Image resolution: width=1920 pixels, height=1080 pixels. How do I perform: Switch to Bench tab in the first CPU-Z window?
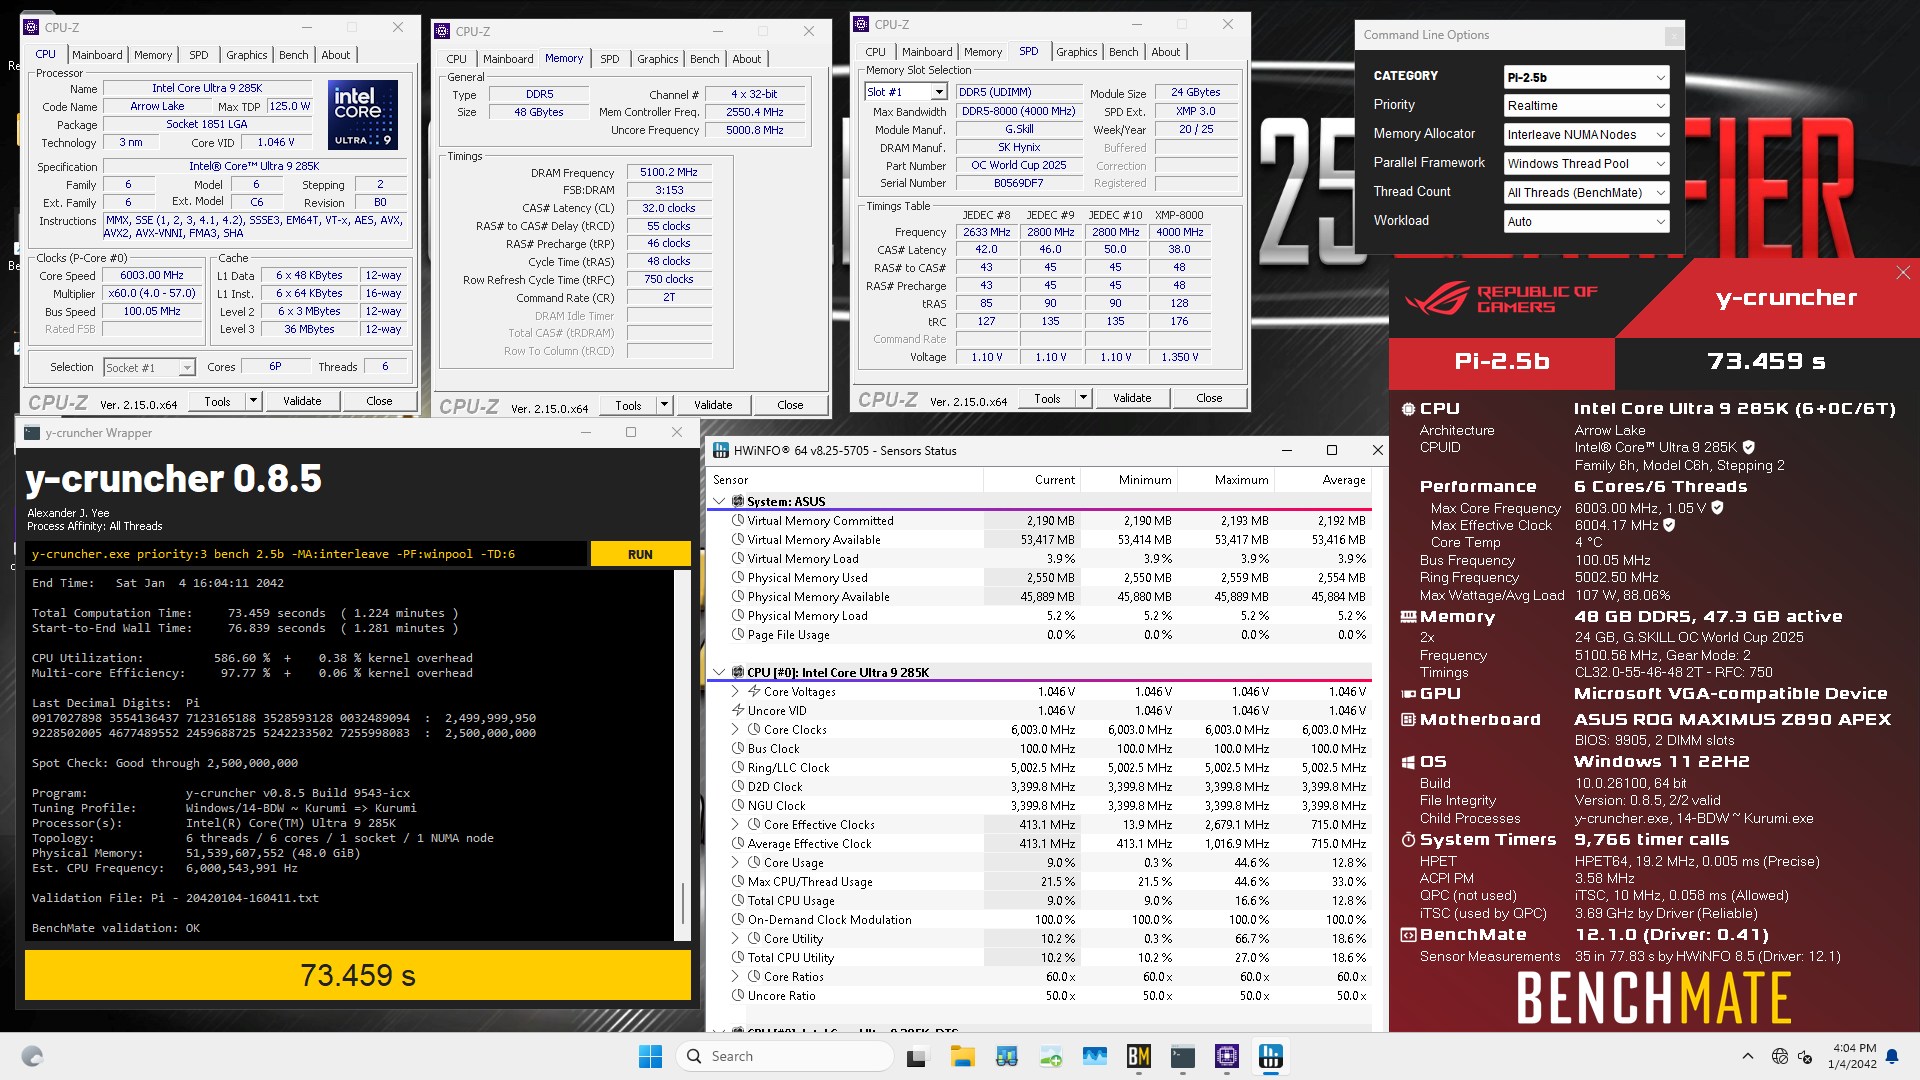point(293,55)
